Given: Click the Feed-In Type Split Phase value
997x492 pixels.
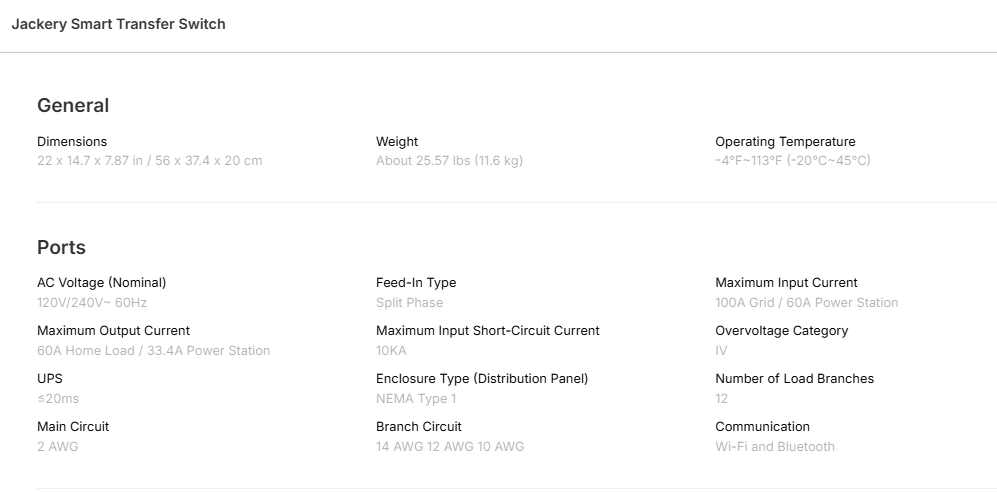Looking at the screenshot, I should pyautogui.click(x=409, y=302).
